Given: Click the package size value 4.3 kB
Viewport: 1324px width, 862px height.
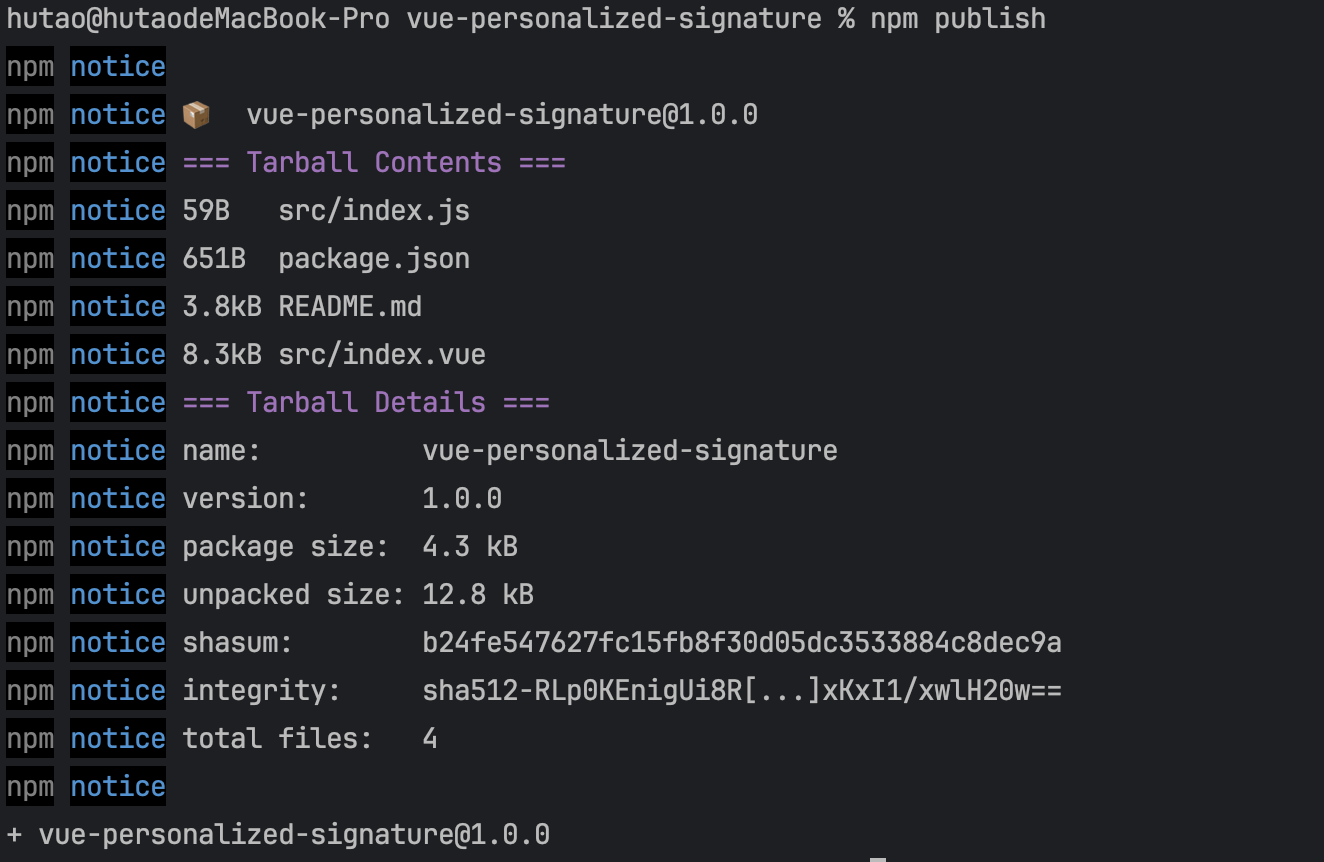Looking at the screenshot, I should (x=470, y=547).
